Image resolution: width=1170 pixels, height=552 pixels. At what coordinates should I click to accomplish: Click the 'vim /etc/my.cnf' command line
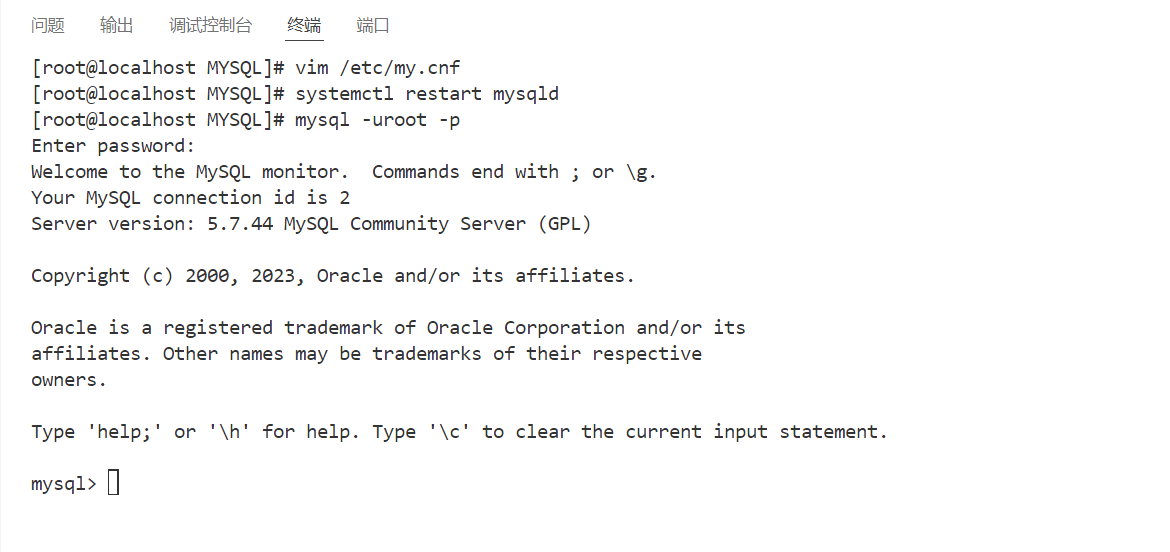click(x=246, y=68)
